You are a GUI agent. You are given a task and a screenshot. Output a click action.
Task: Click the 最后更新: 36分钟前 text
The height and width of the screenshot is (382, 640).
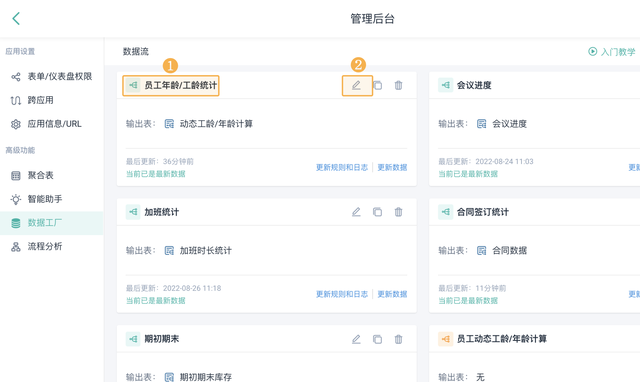point(160,162)
